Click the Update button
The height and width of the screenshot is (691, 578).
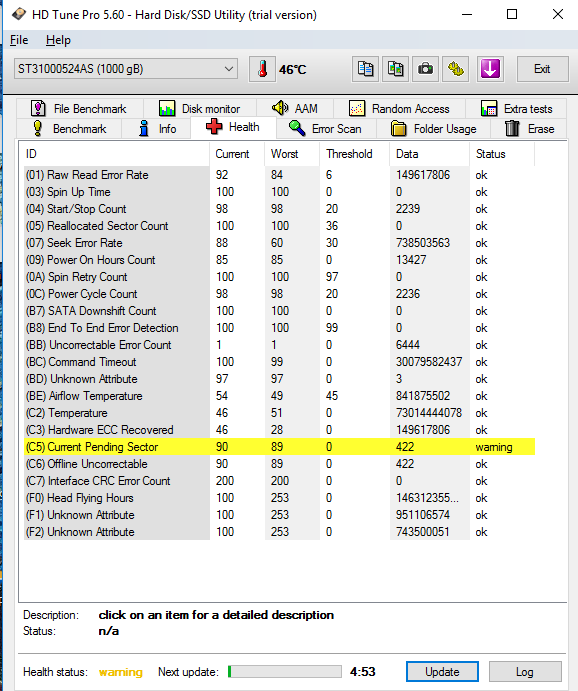[x=442, y=672]
